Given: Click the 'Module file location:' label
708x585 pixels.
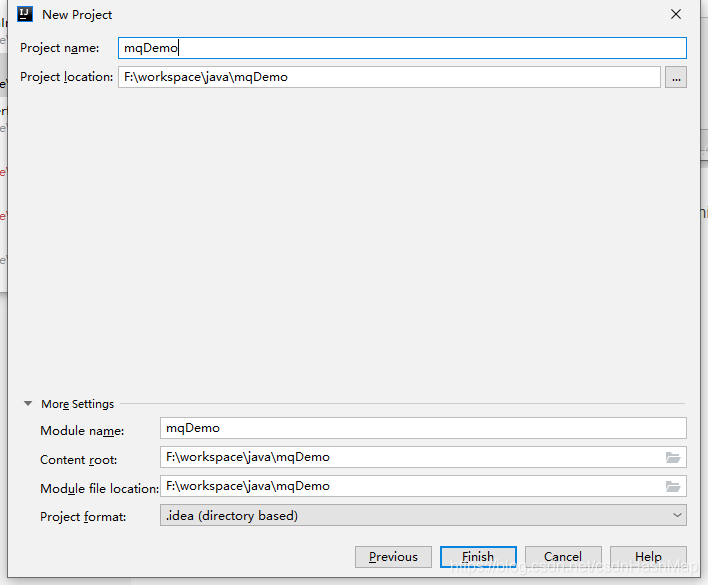Looking at the screenshot, I should click(x=99, y=488).
